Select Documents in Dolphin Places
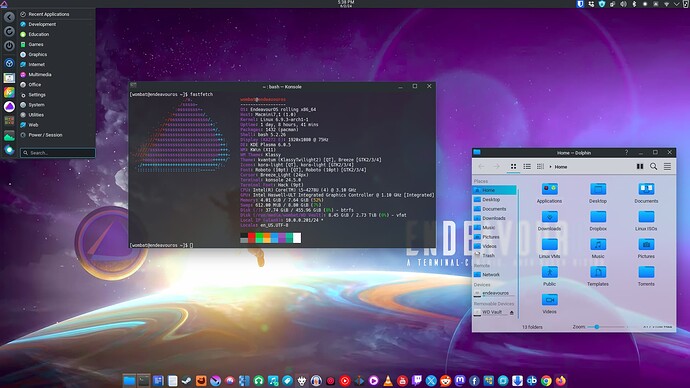The height and width of the screenshot is (388, 690). pyautogui.click(x=495, y=209)
